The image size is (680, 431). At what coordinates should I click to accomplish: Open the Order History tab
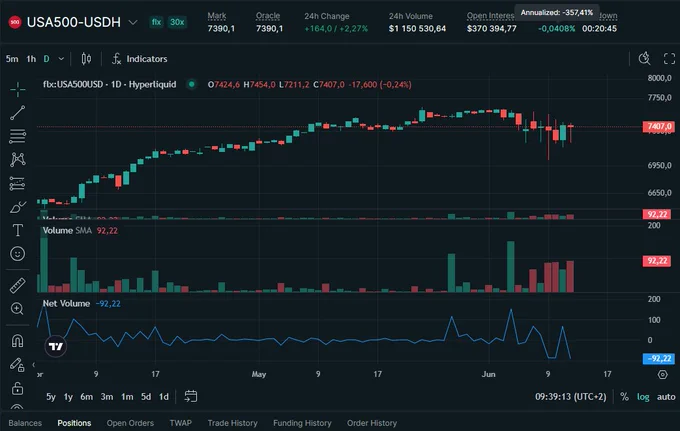pyautogui.click(x=372, y=423)
